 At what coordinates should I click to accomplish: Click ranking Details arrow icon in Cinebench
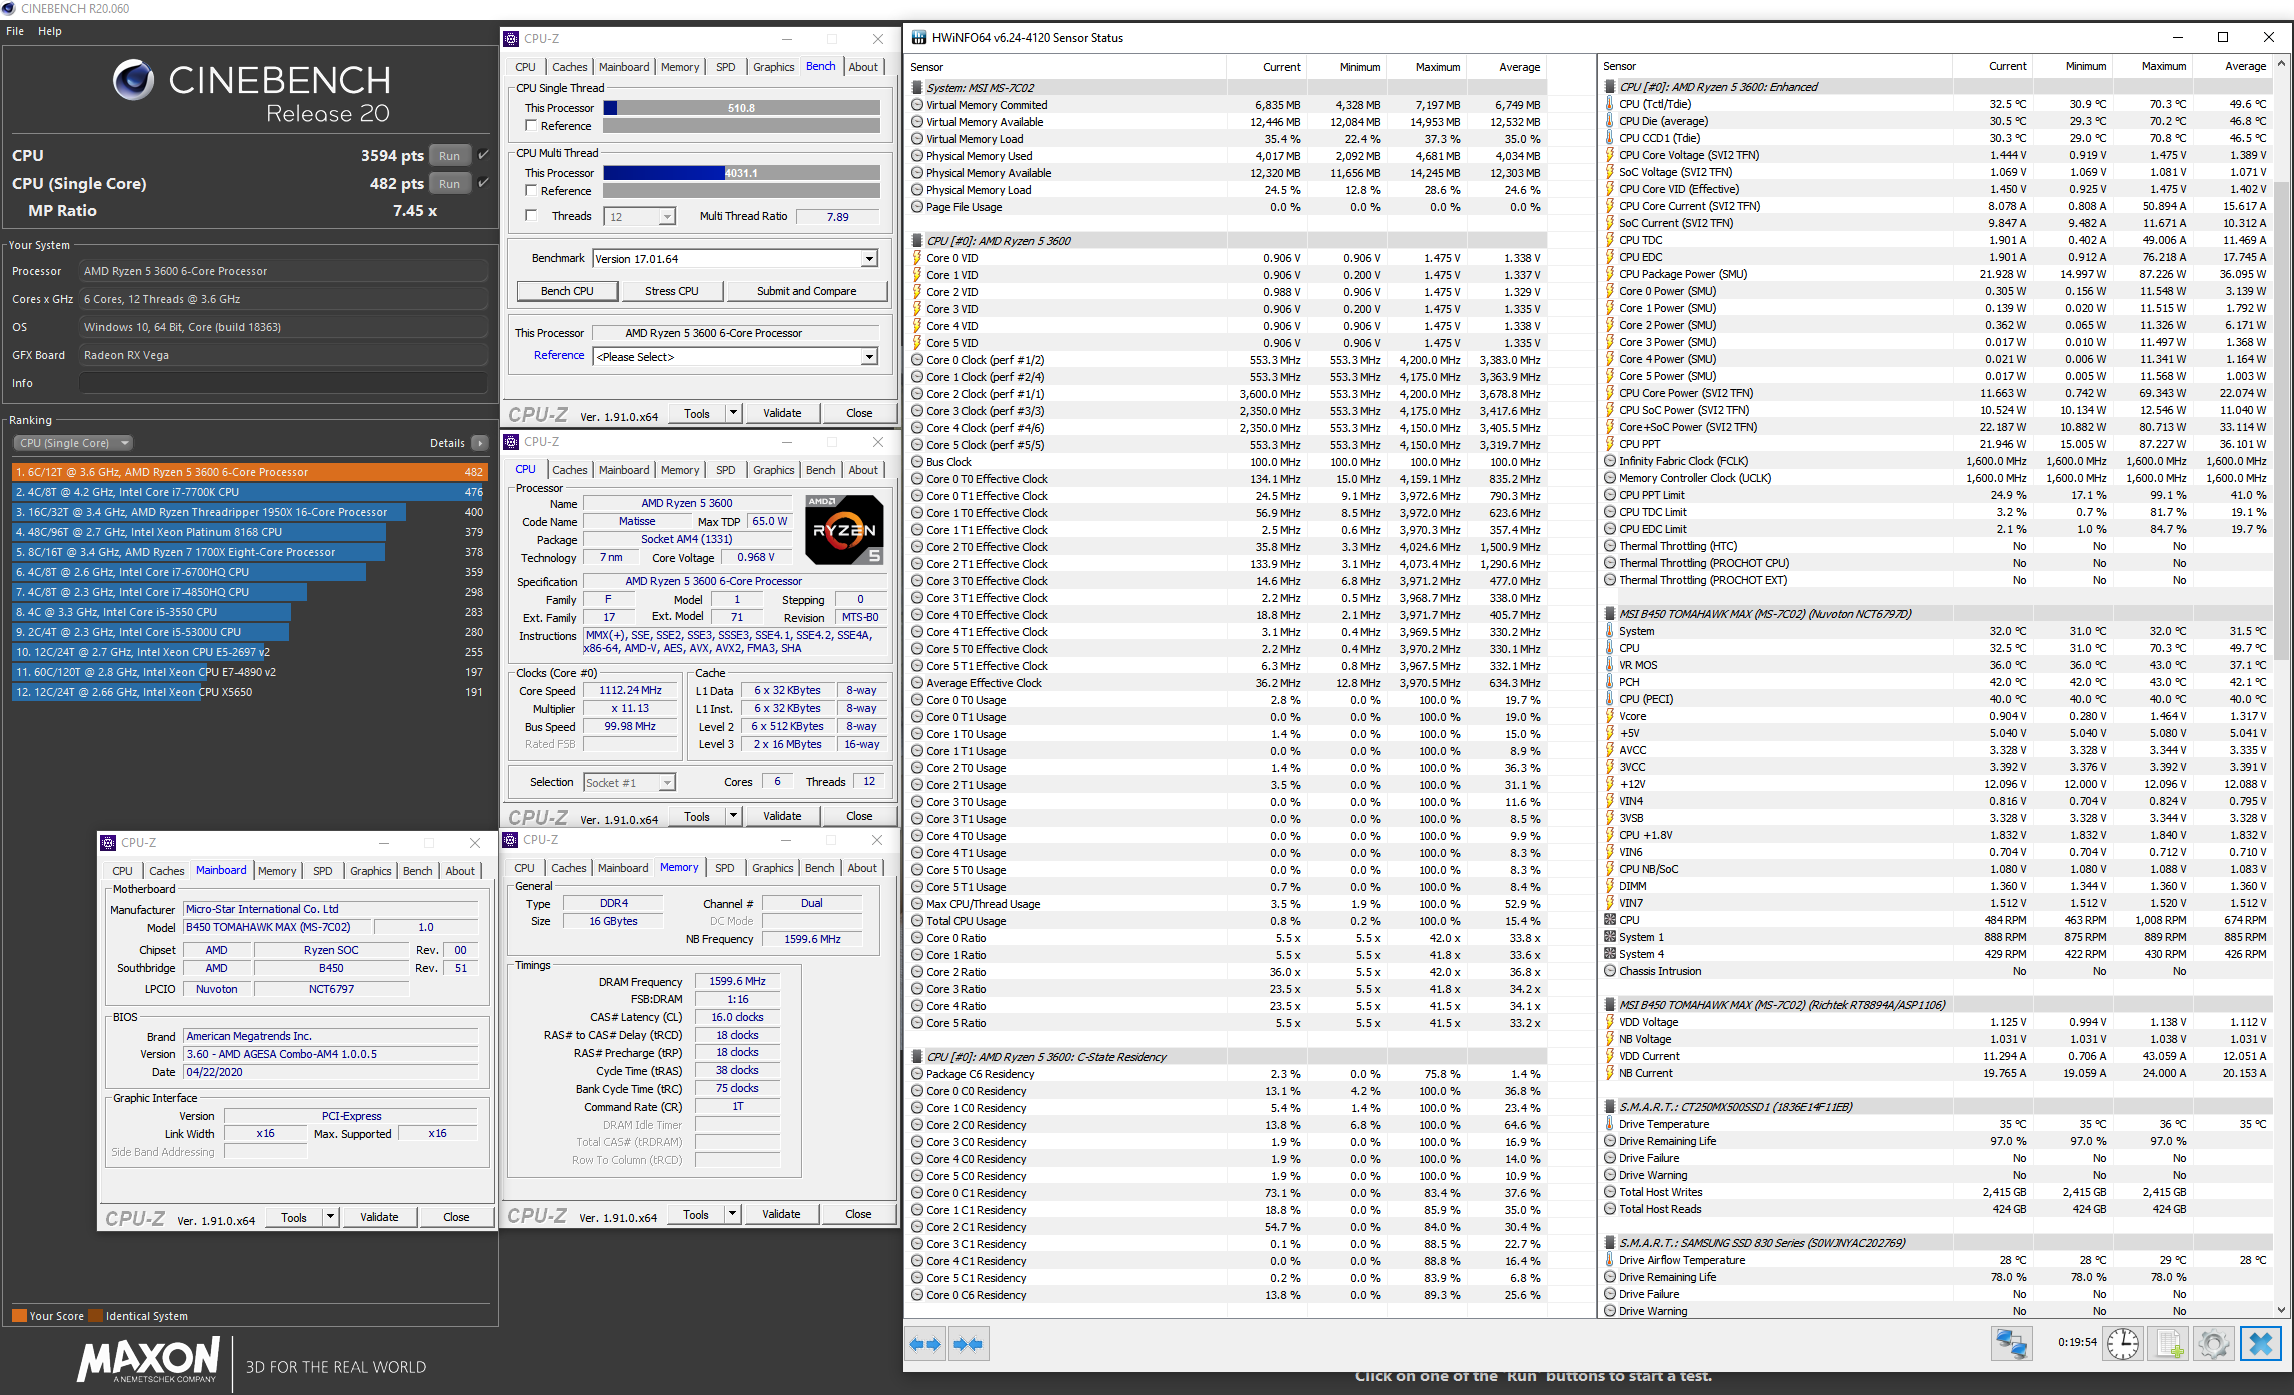click(x=480, y=443)
